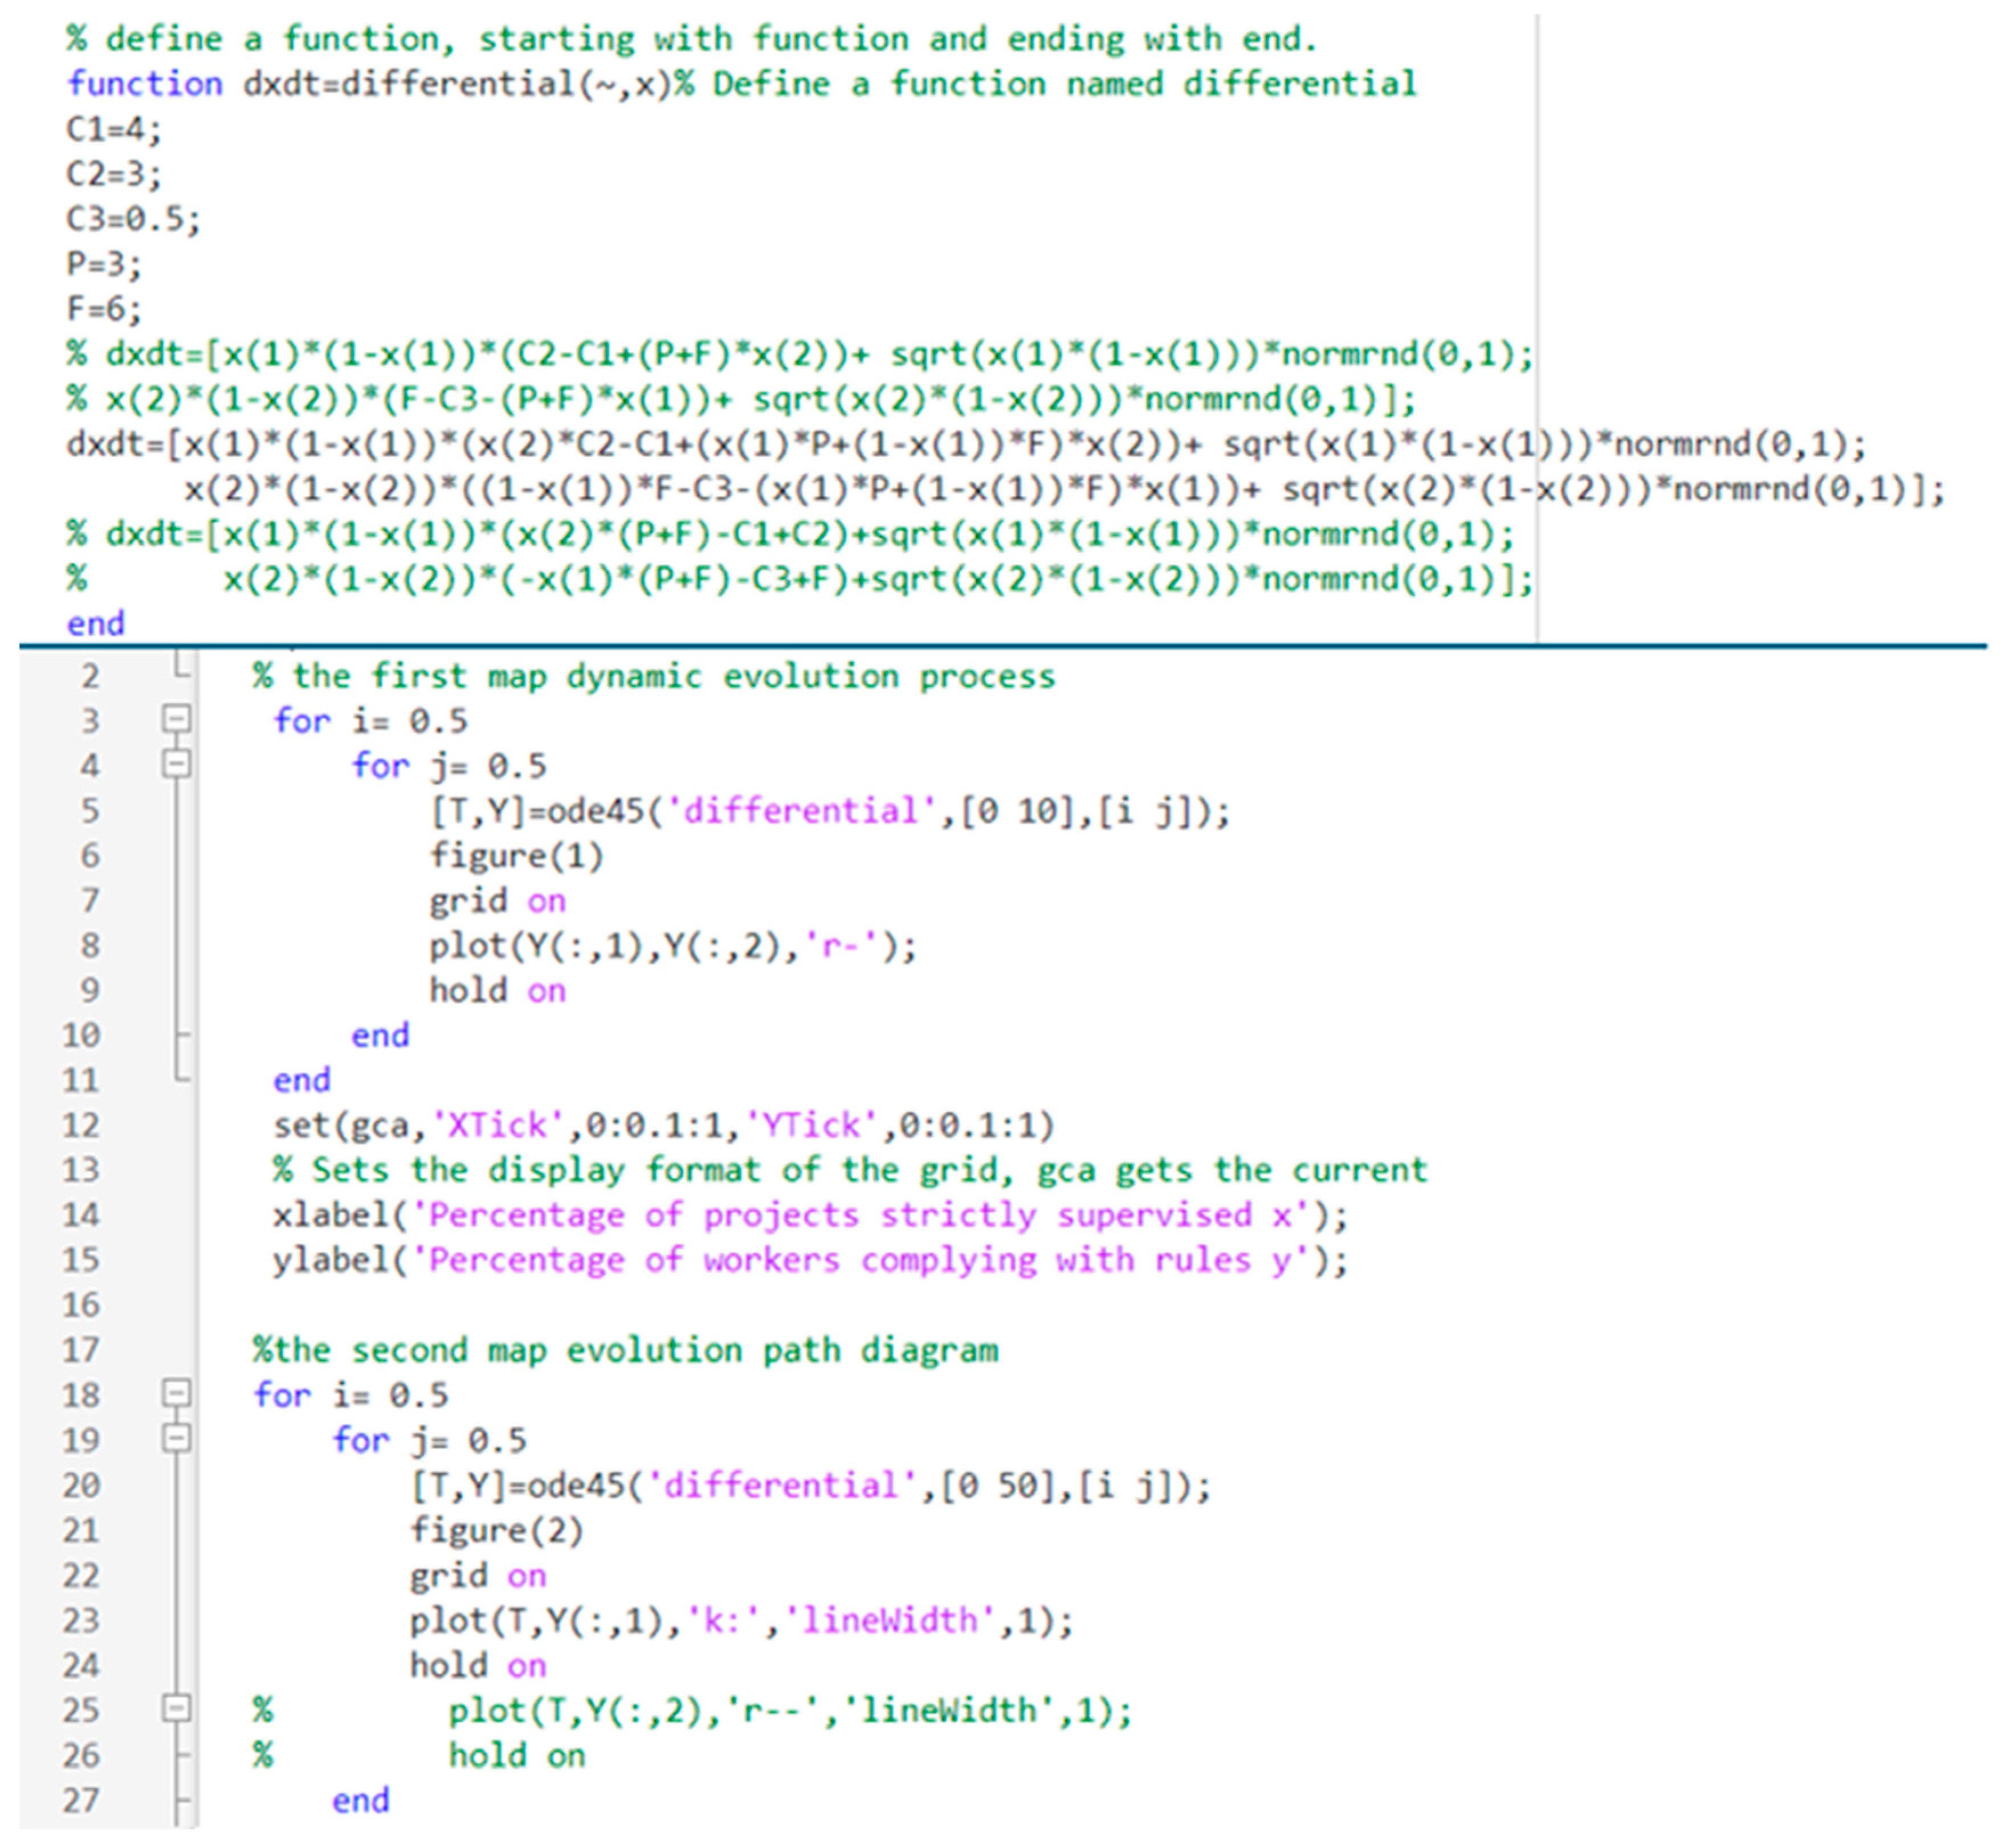This screenshot has height=1848, width=2006.
Task: Click line number 5 in the gutter
Action: (x=90, y=810)
